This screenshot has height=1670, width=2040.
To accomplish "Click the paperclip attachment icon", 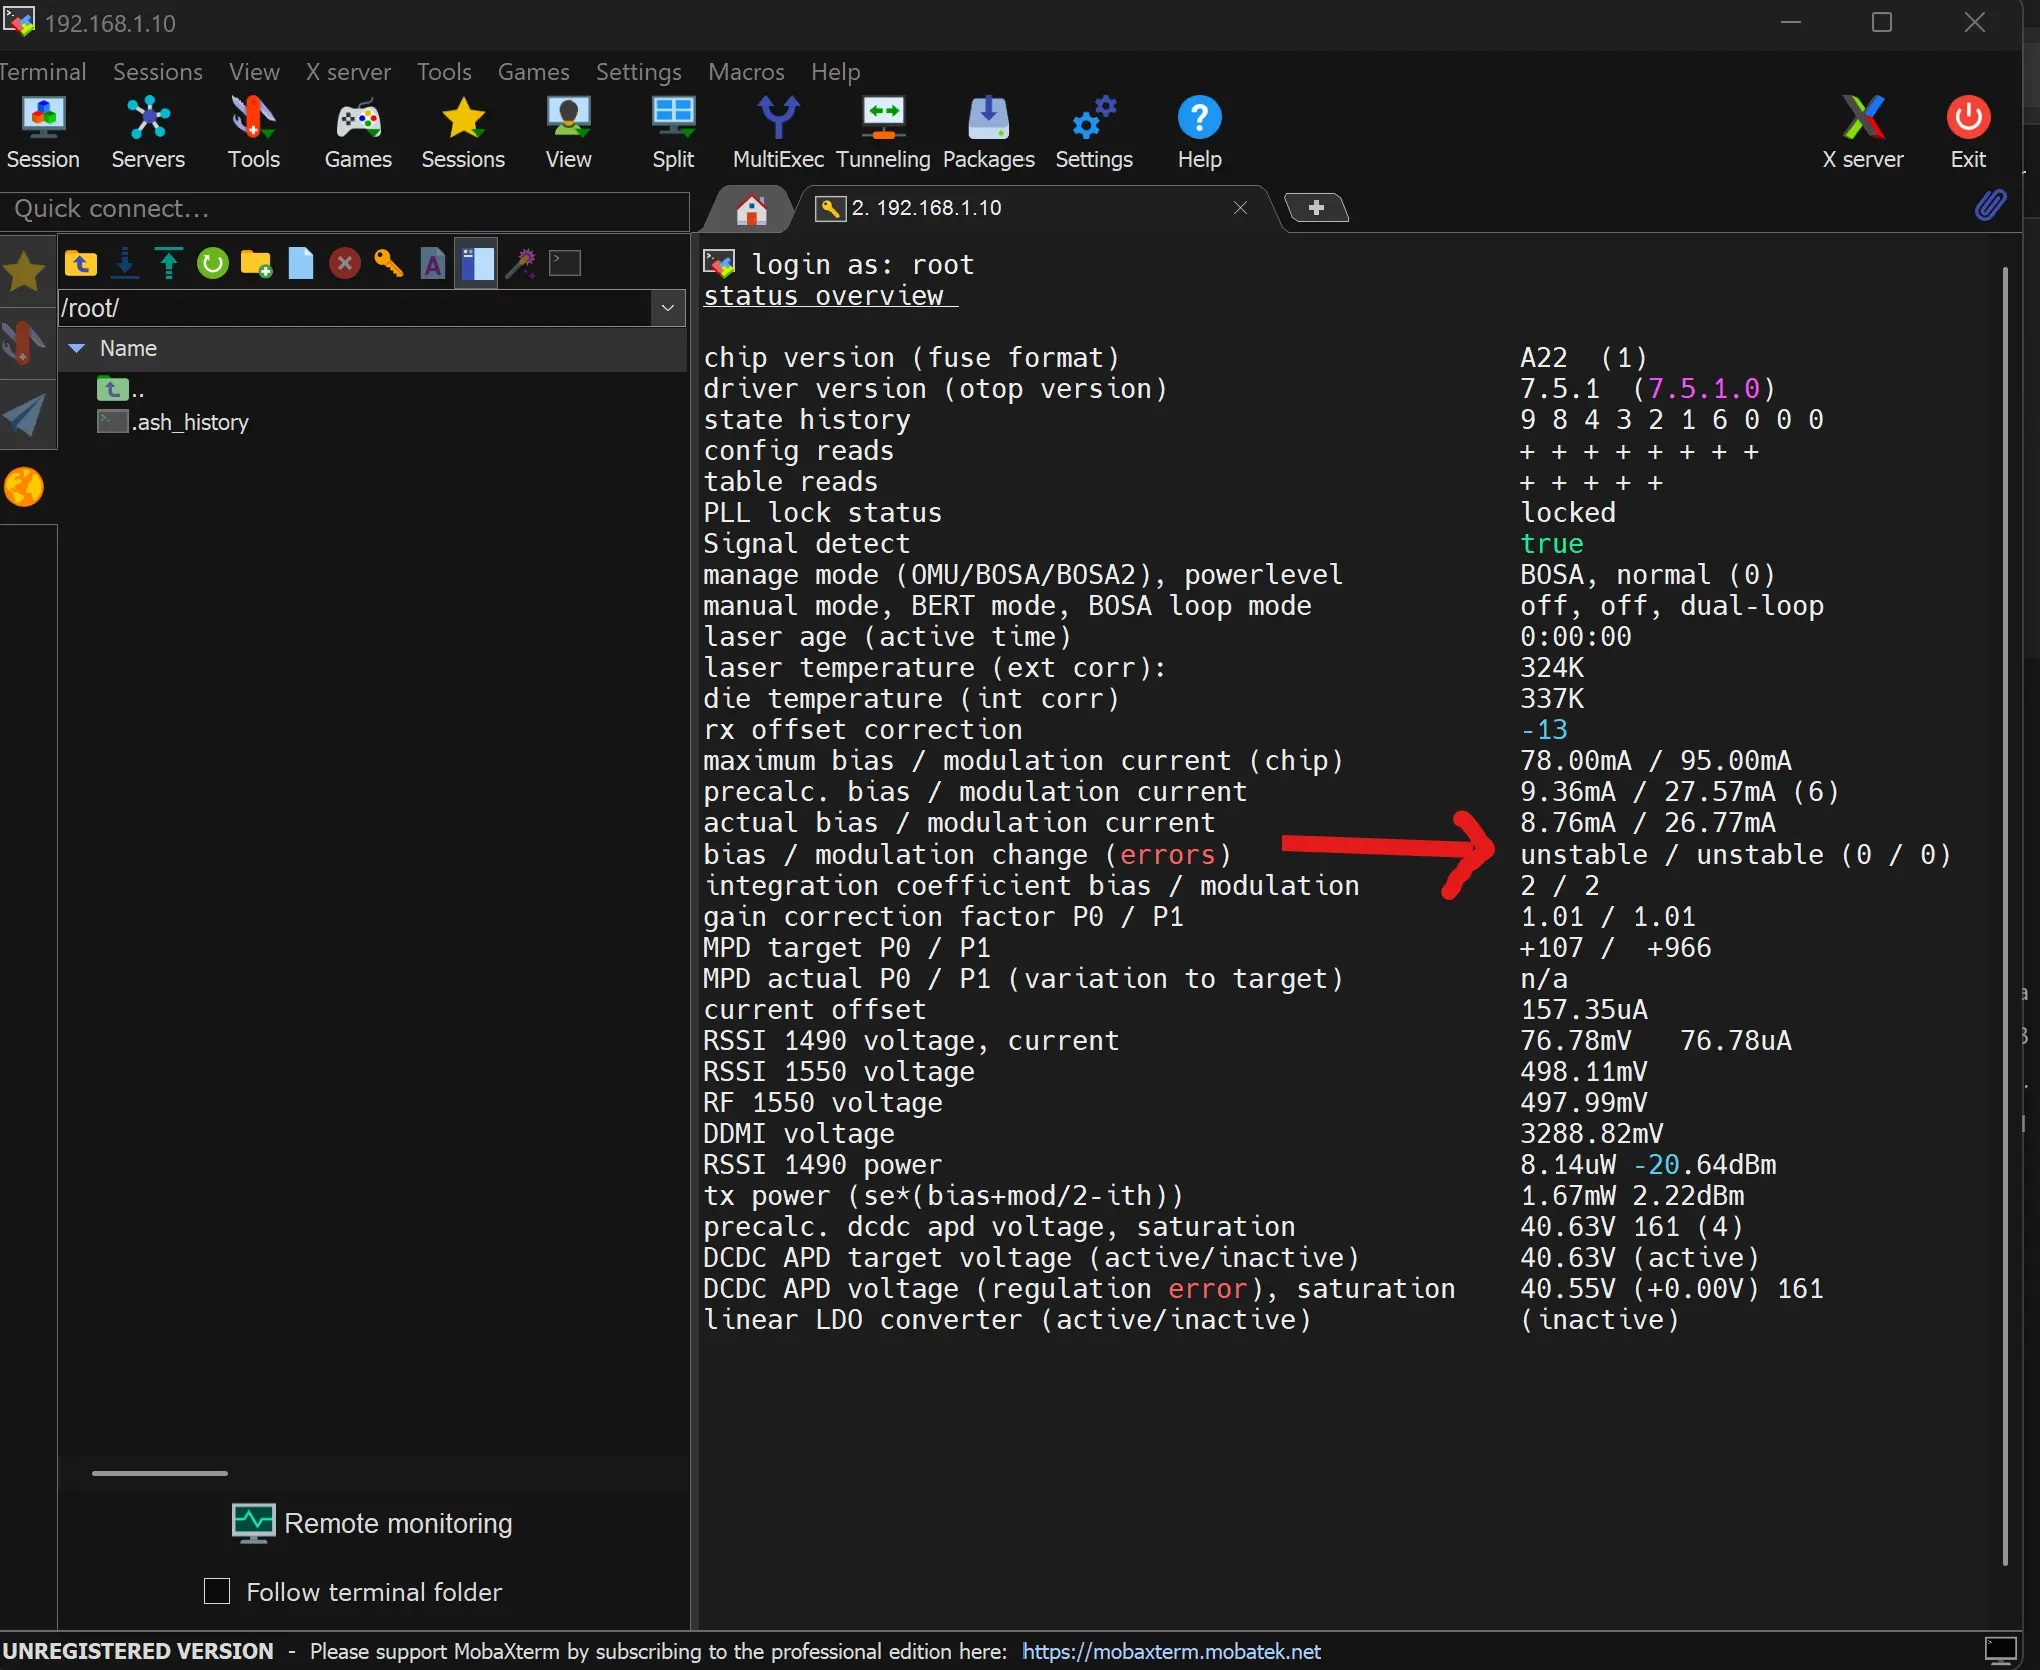I will coord(1990,205).
